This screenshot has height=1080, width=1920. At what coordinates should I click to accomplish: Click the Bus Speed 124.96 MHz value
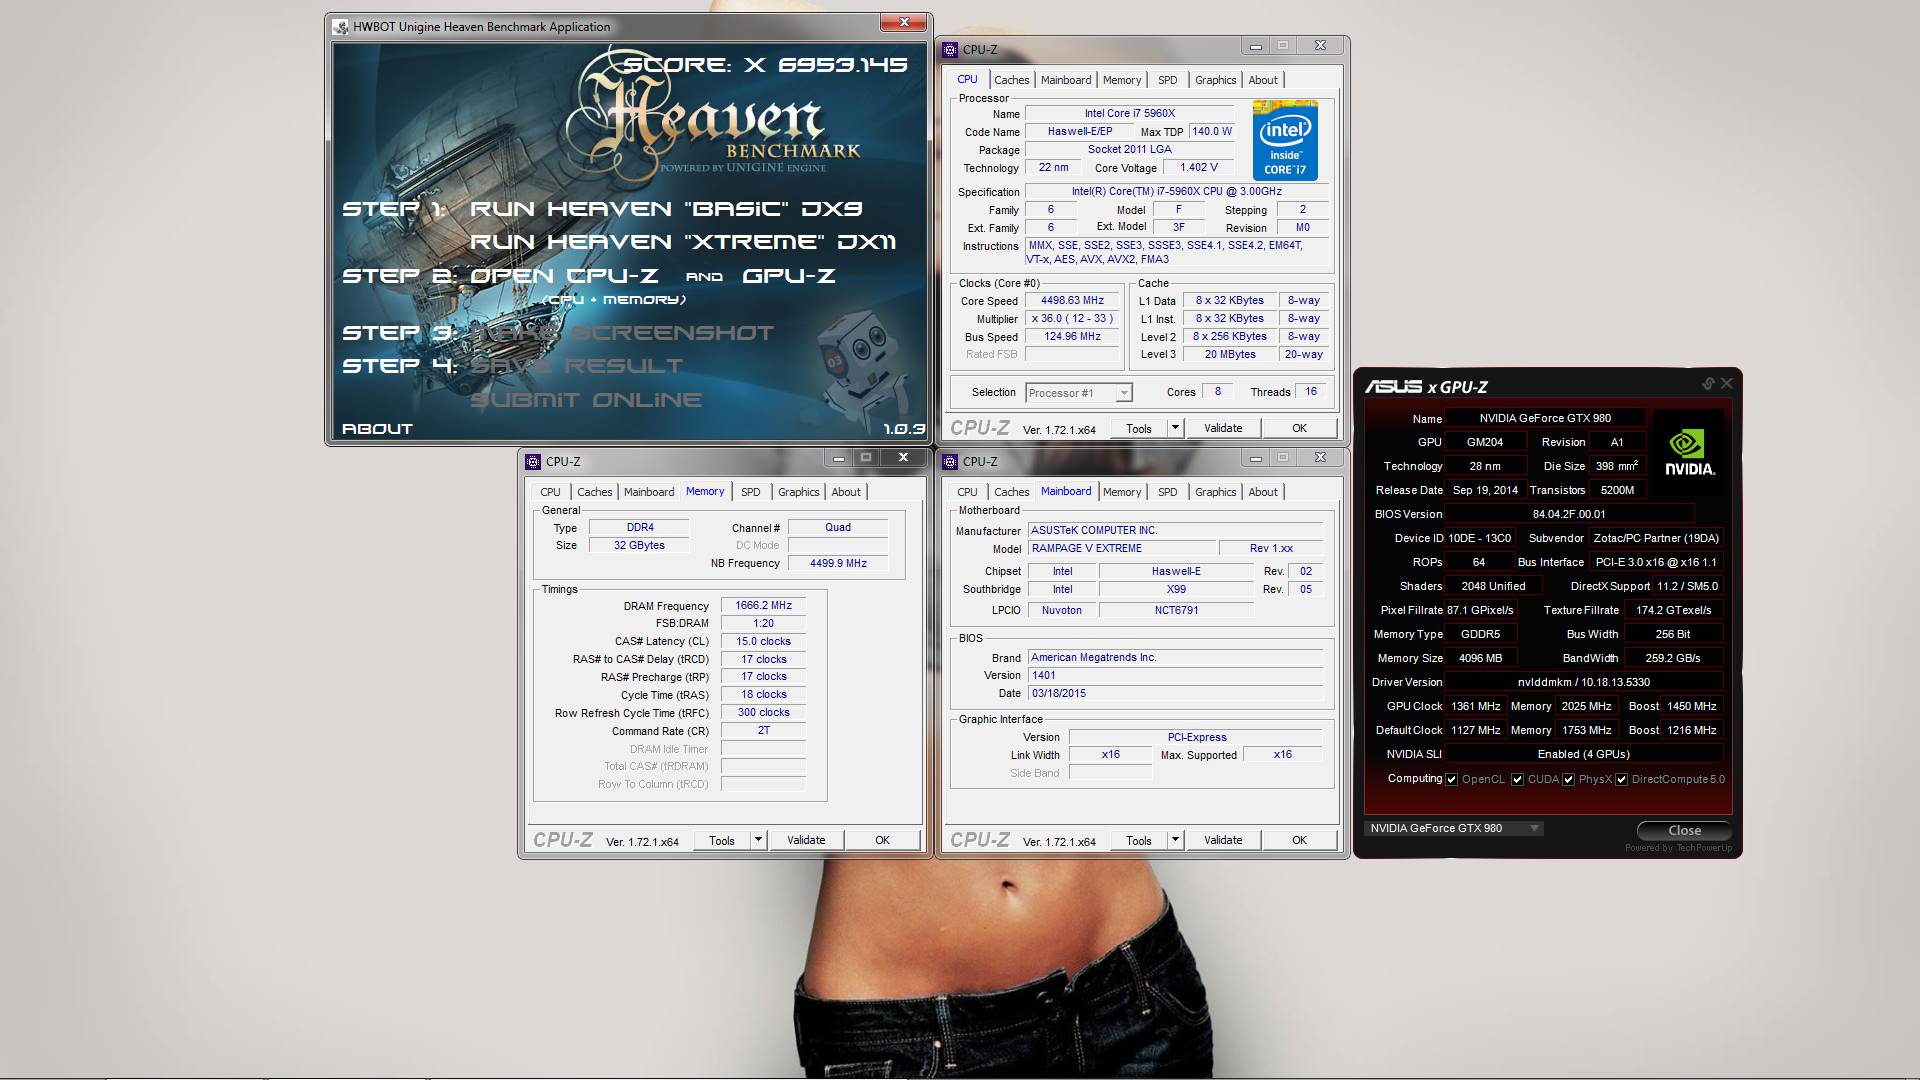(1072, 337)
